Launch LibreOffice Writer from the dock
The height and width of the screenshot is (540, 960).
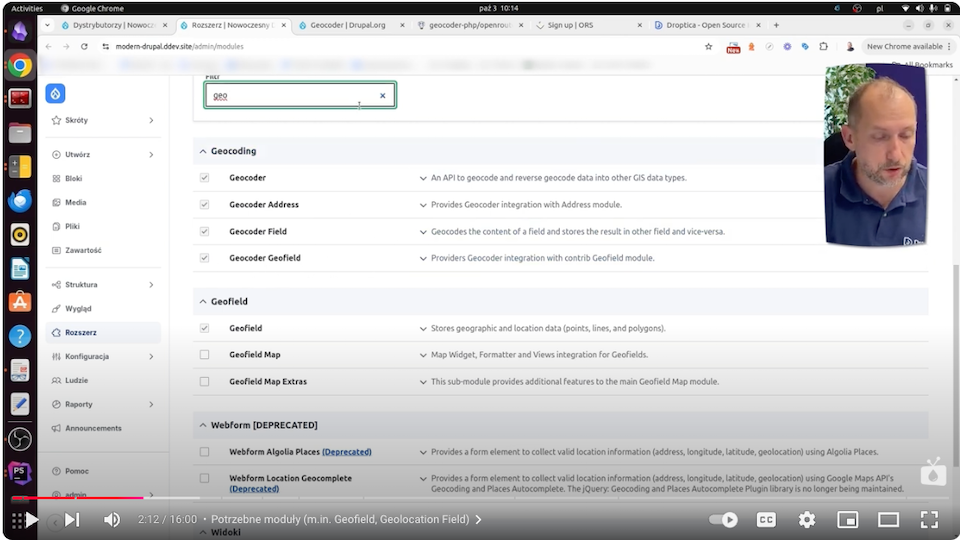[x=20, y=269]
